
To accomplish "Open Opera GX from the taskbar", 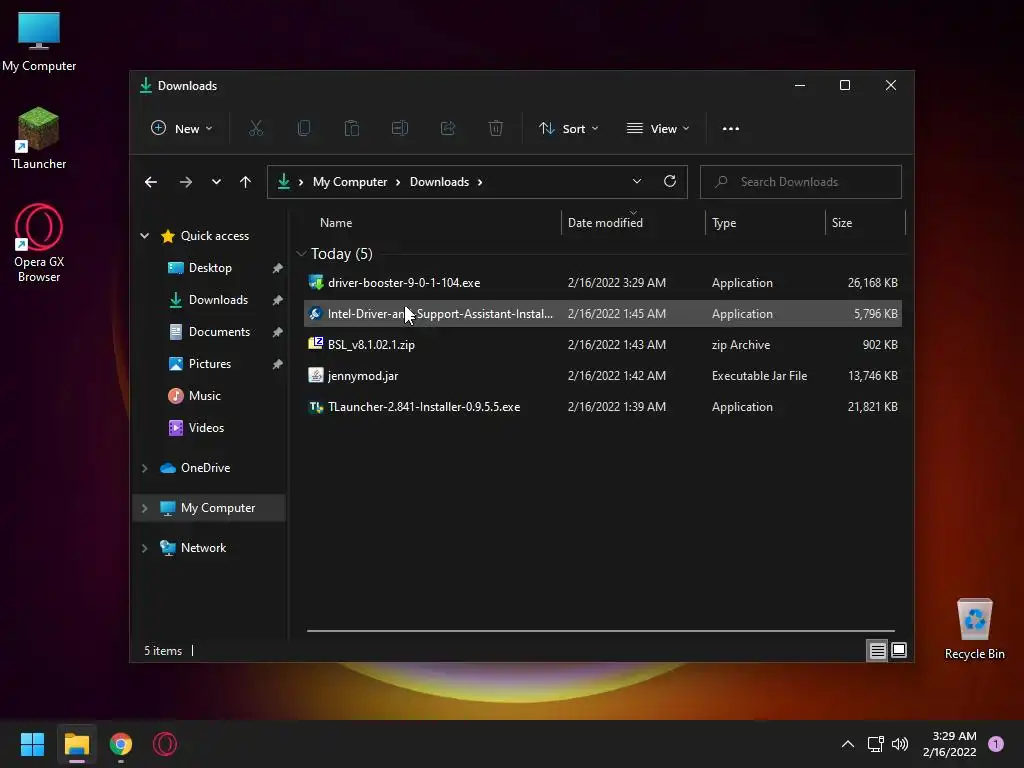I will pyautogui.click(x=165, y=744).
